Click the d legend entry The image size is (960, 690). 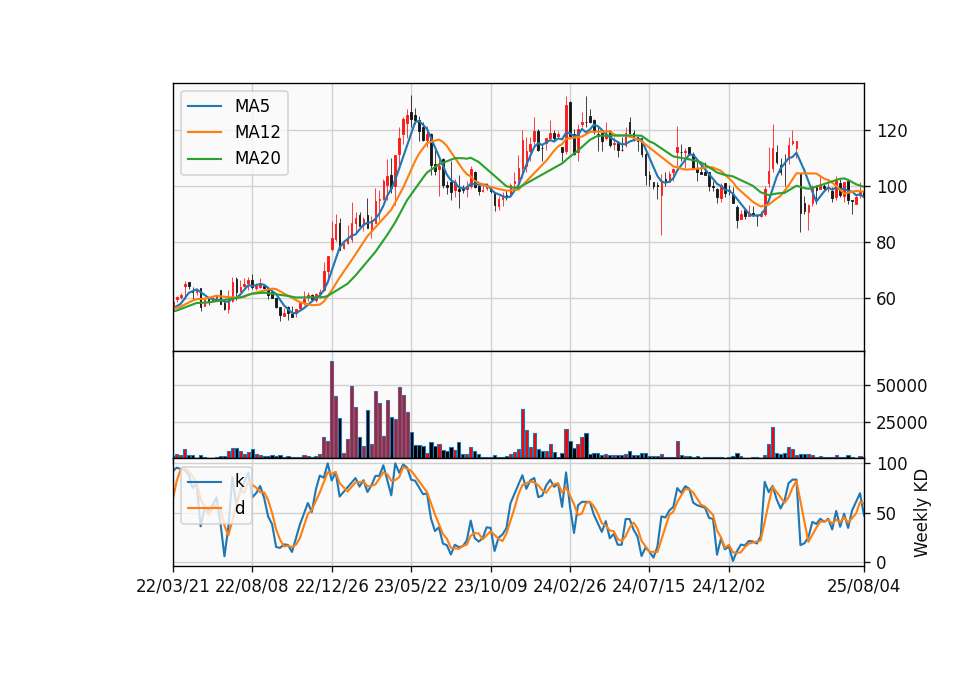pos(239,508)
